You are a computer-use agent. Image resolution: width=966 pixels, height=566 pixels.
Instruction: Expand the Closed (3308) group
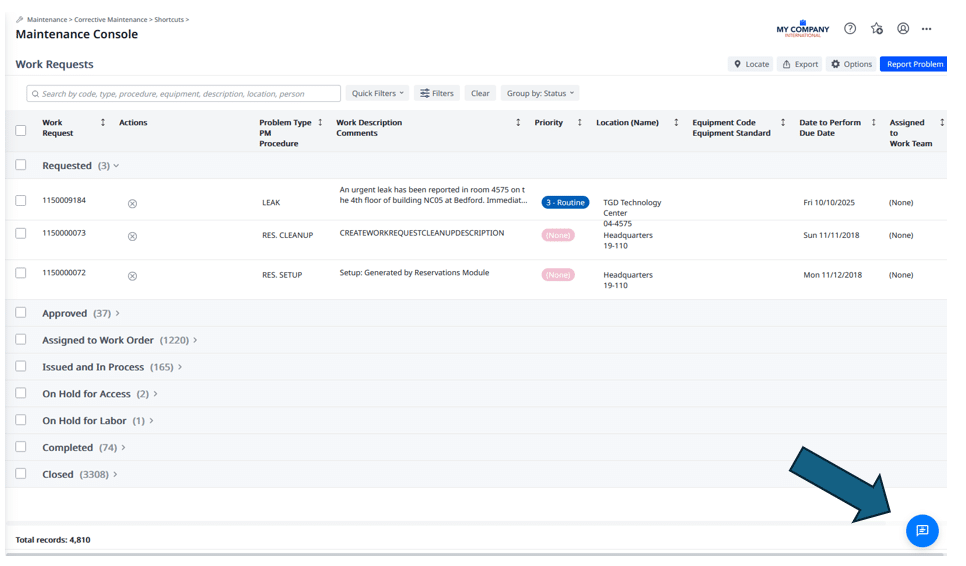[x=116, y=474]
